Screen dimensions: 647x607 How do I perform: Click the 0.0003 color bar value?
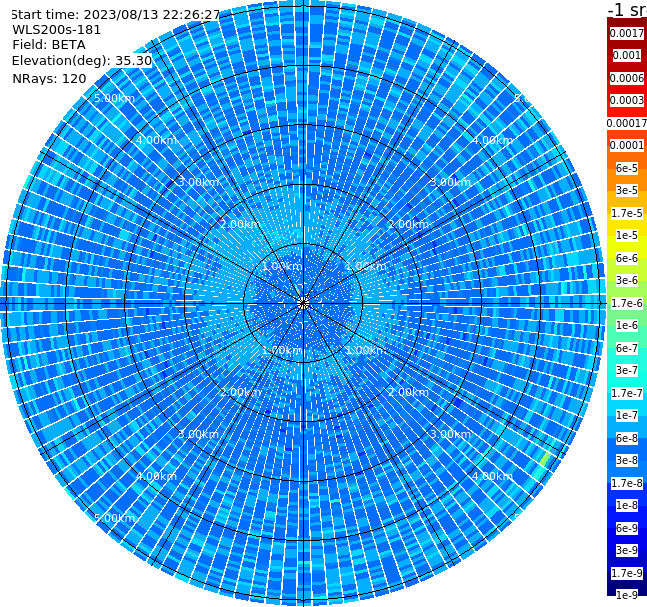[x=627, y=100]
